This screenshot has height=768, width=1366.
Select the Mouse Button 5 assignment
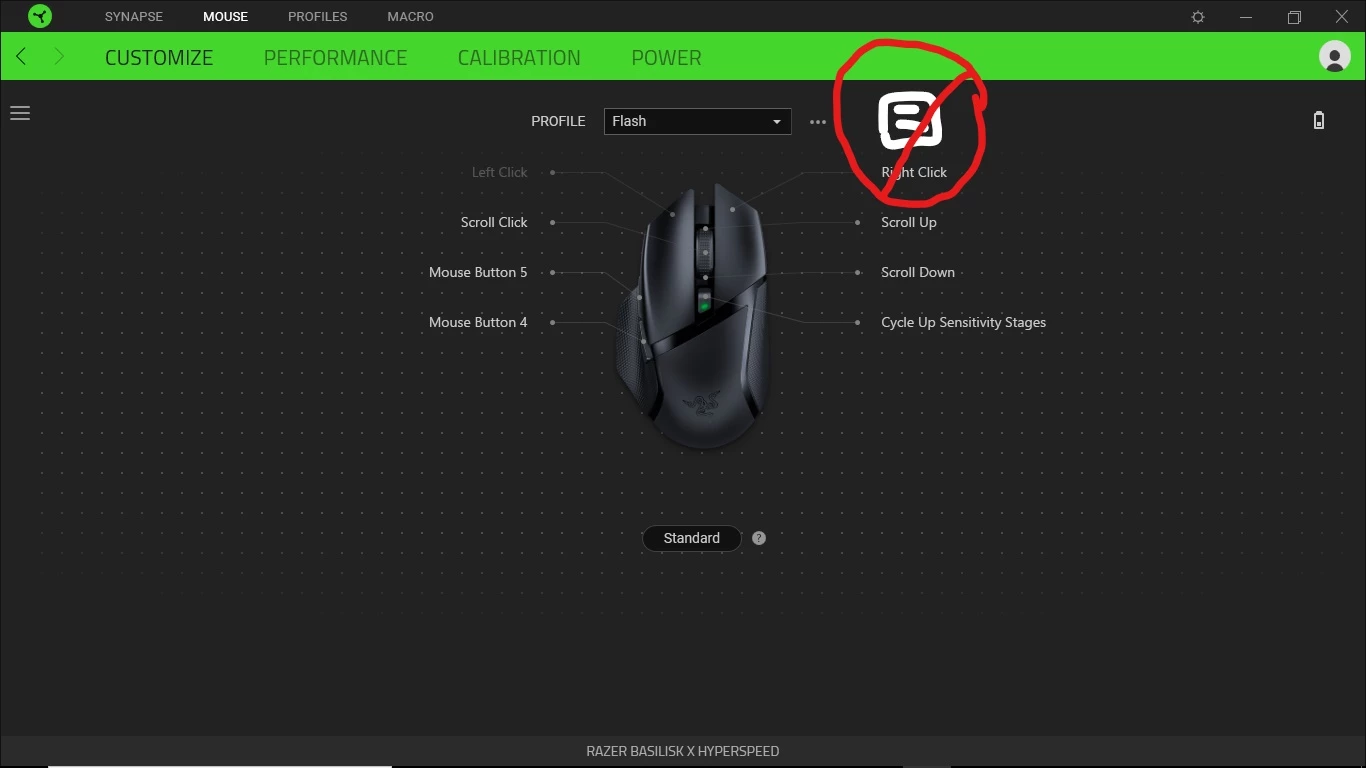coord(478,272)
